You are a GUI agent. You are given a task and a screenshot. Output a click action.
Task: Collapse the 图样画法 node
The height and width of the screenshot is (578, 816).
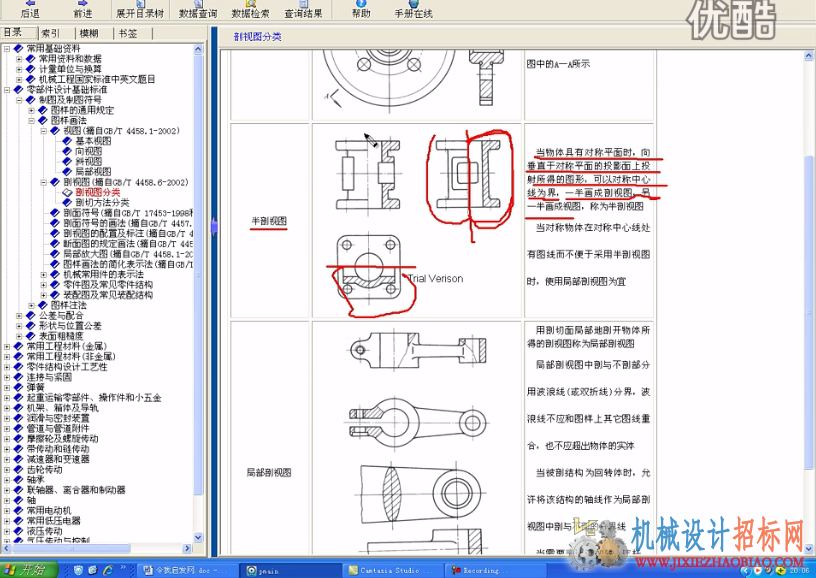click(31, 121)
